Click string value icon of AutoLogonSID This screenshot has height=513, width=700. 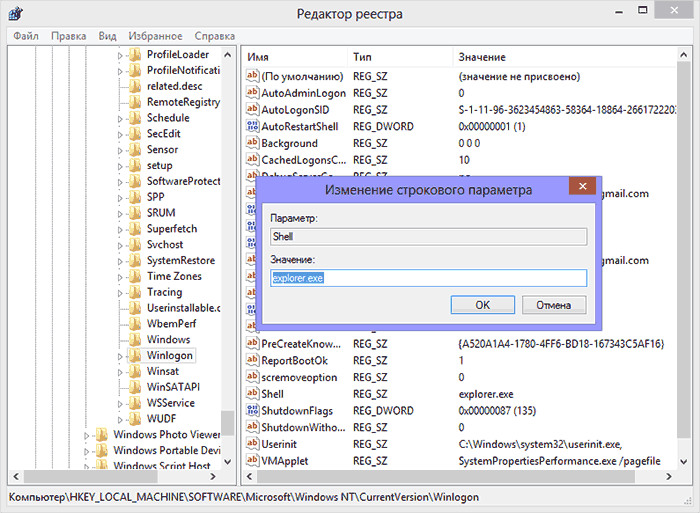(x=252, y=109)
